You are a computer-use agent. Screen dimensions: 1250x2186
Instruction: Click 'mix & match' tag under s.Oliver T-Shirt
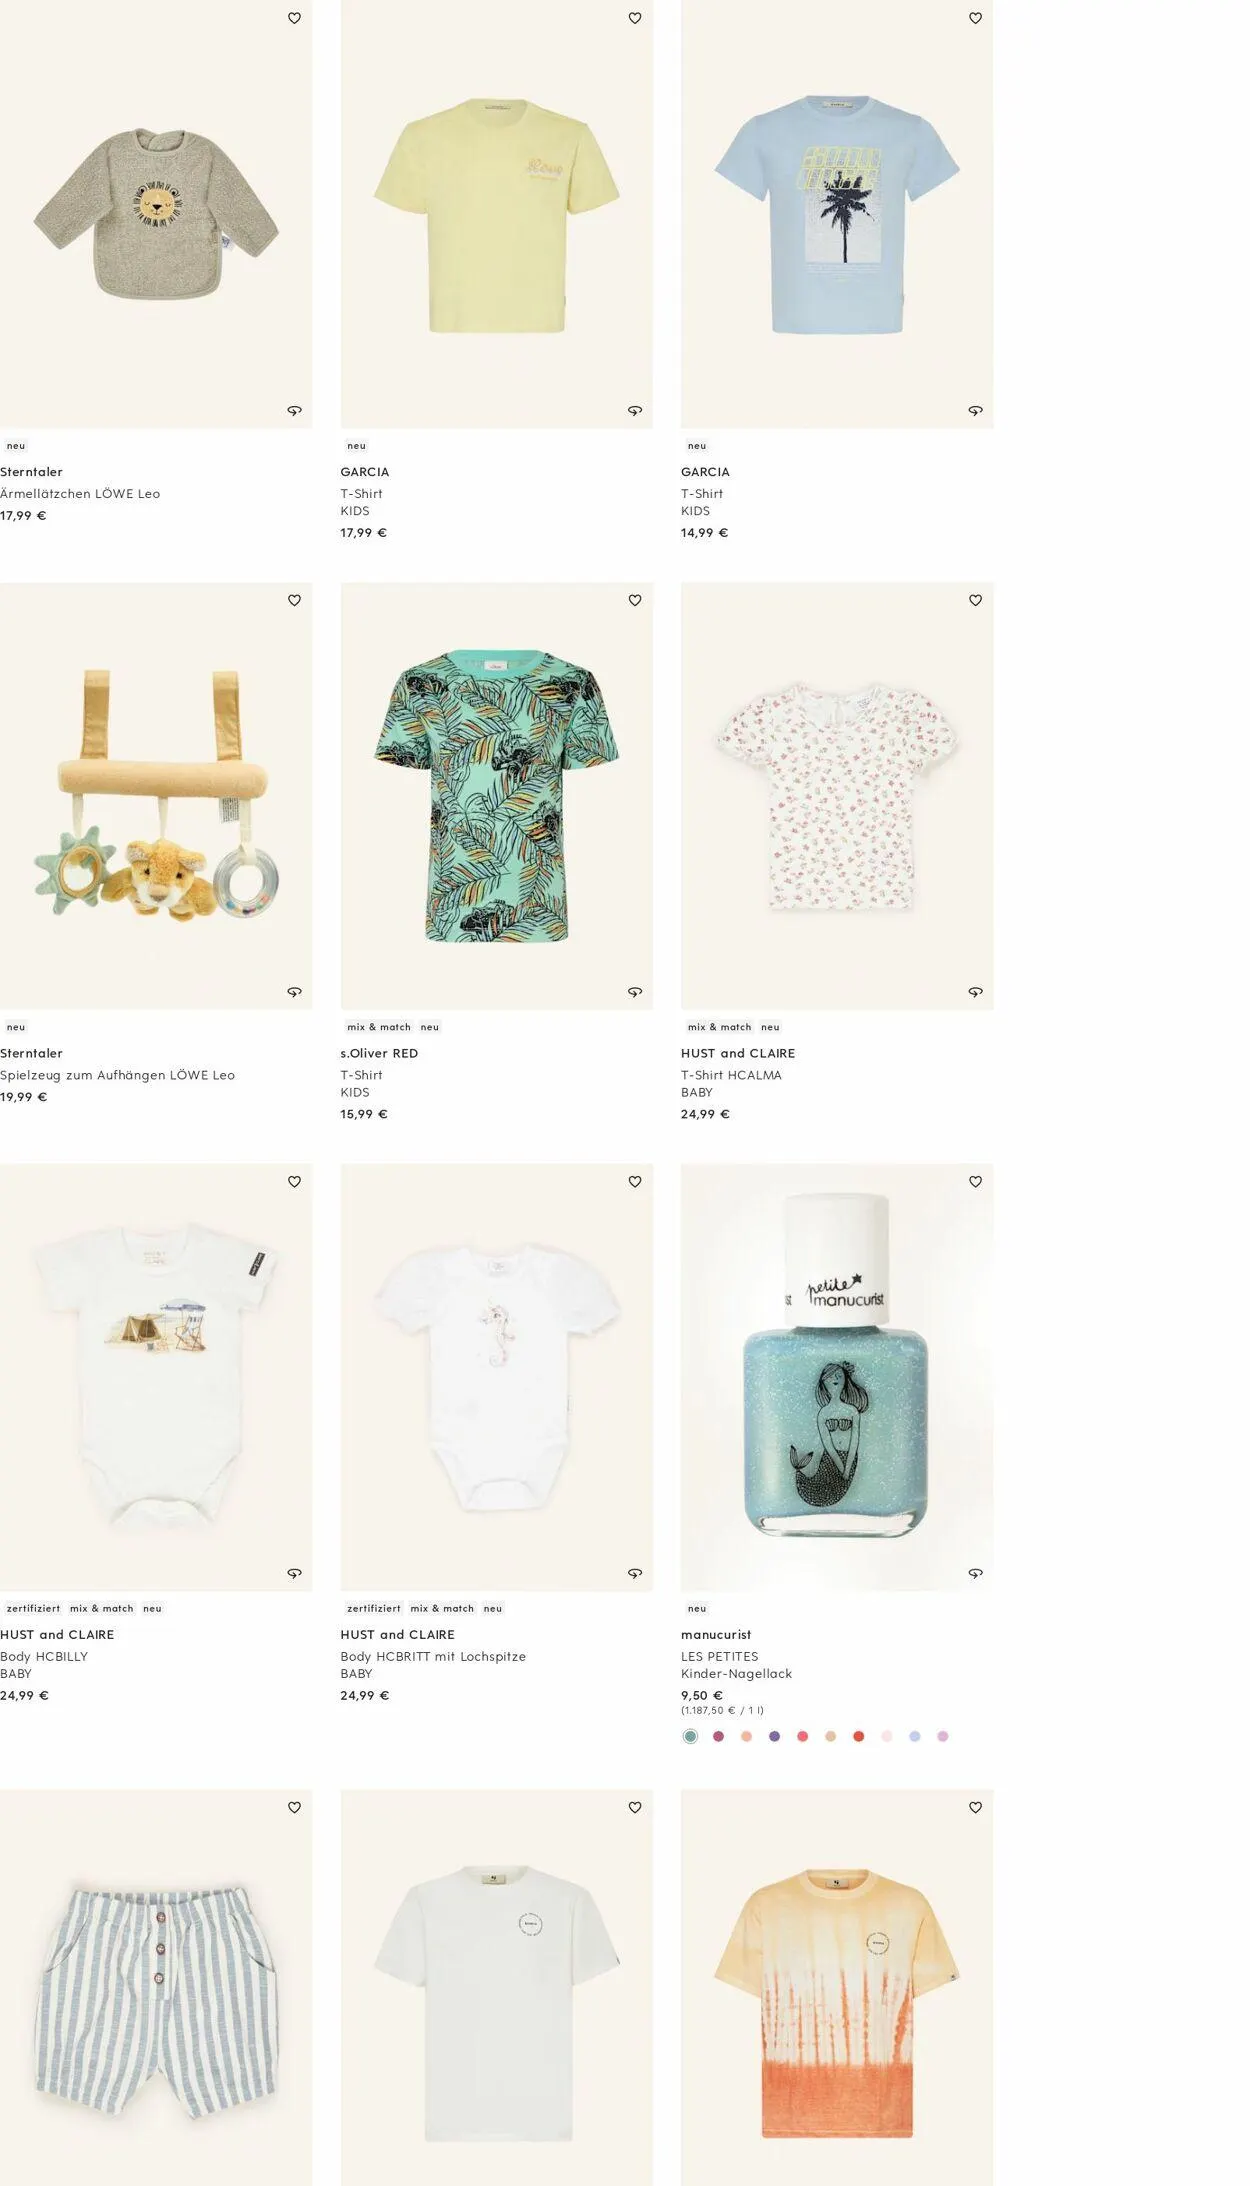pyautogui.click(x=379, y=1027)
